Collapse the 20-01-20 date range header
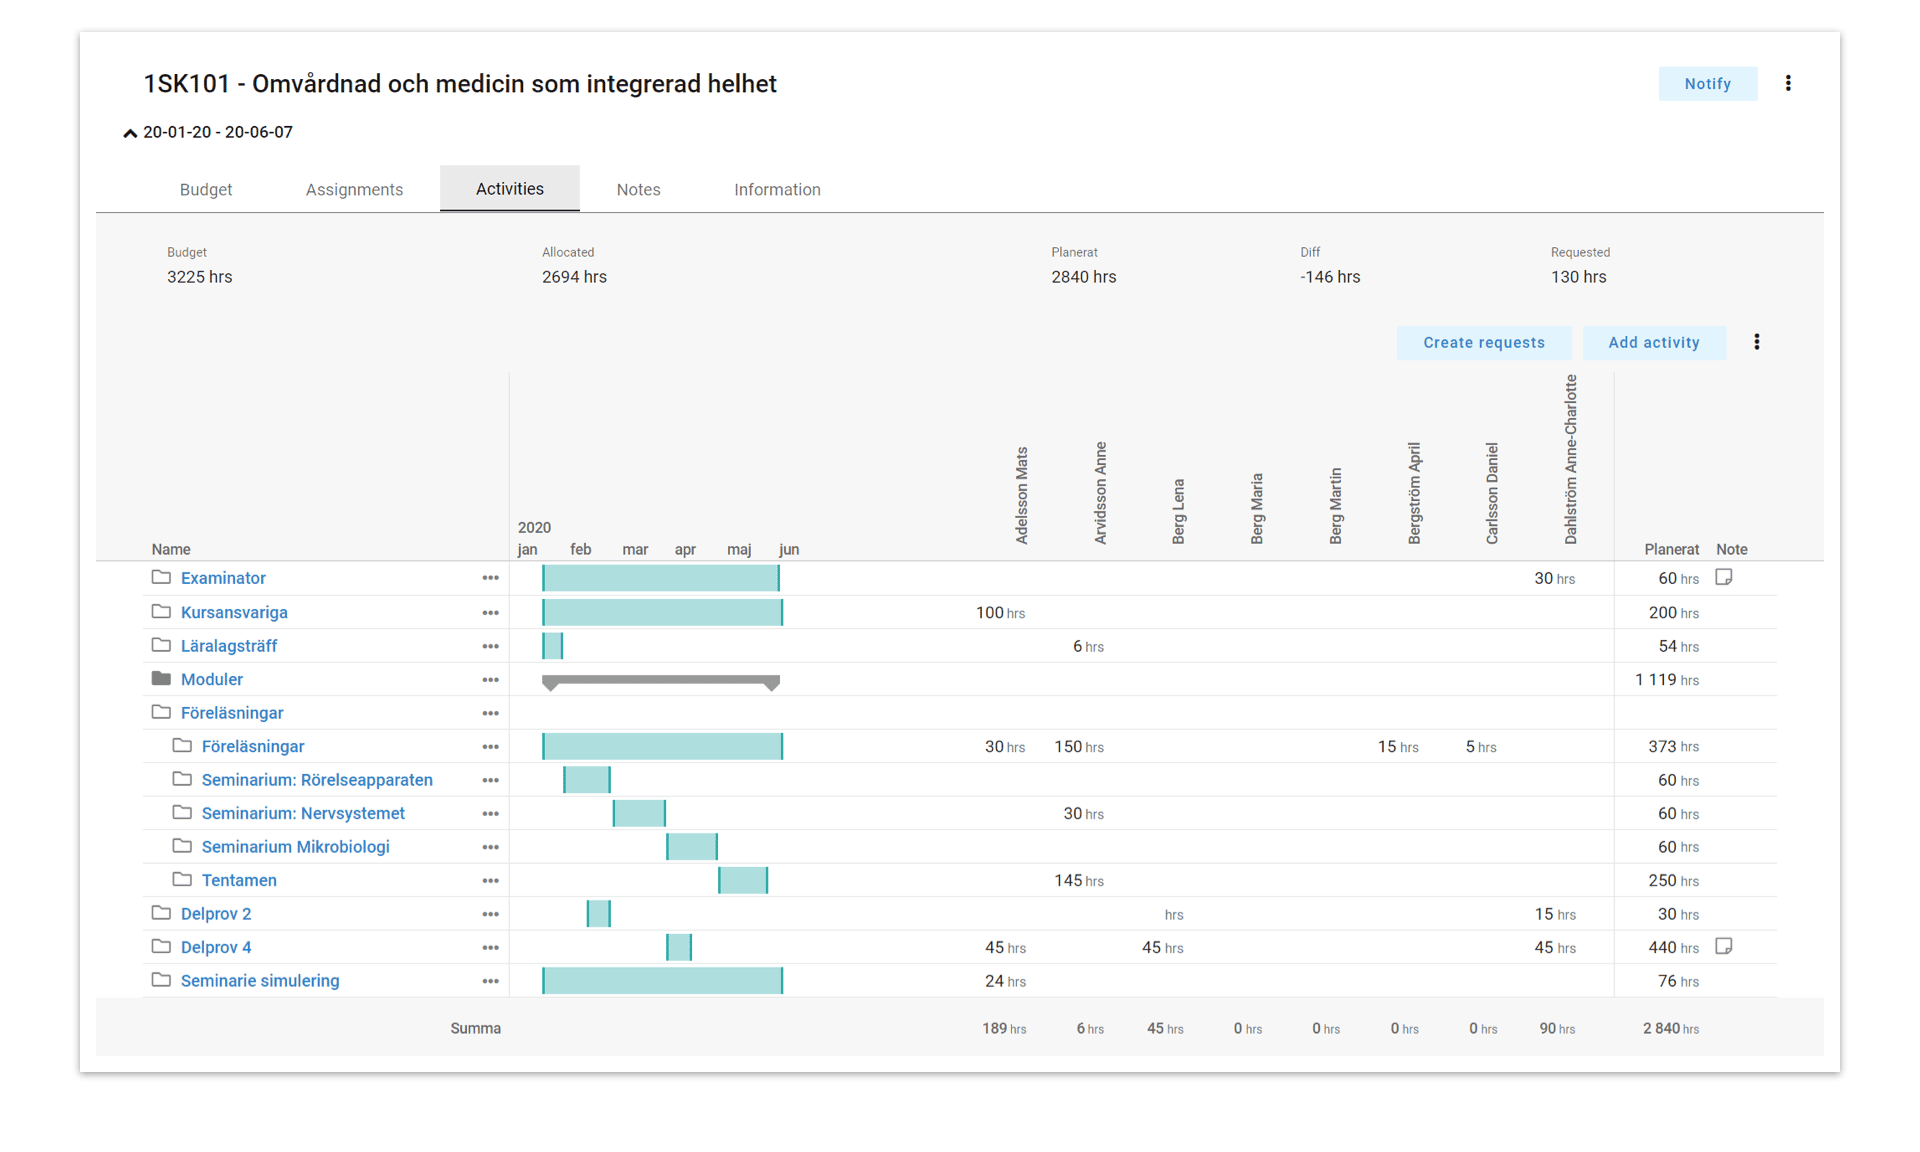This screenshot has height=1152, width=1920. (129, 132)
